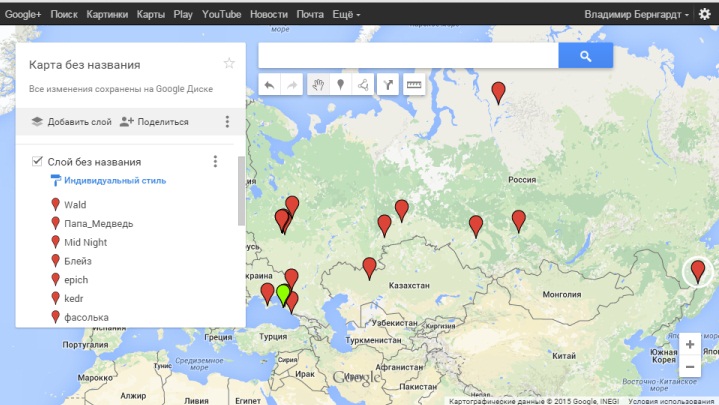Screen dimensions: 719x405
Task: Click the 'Поделиться' button
Action: (x=154, y=122)
